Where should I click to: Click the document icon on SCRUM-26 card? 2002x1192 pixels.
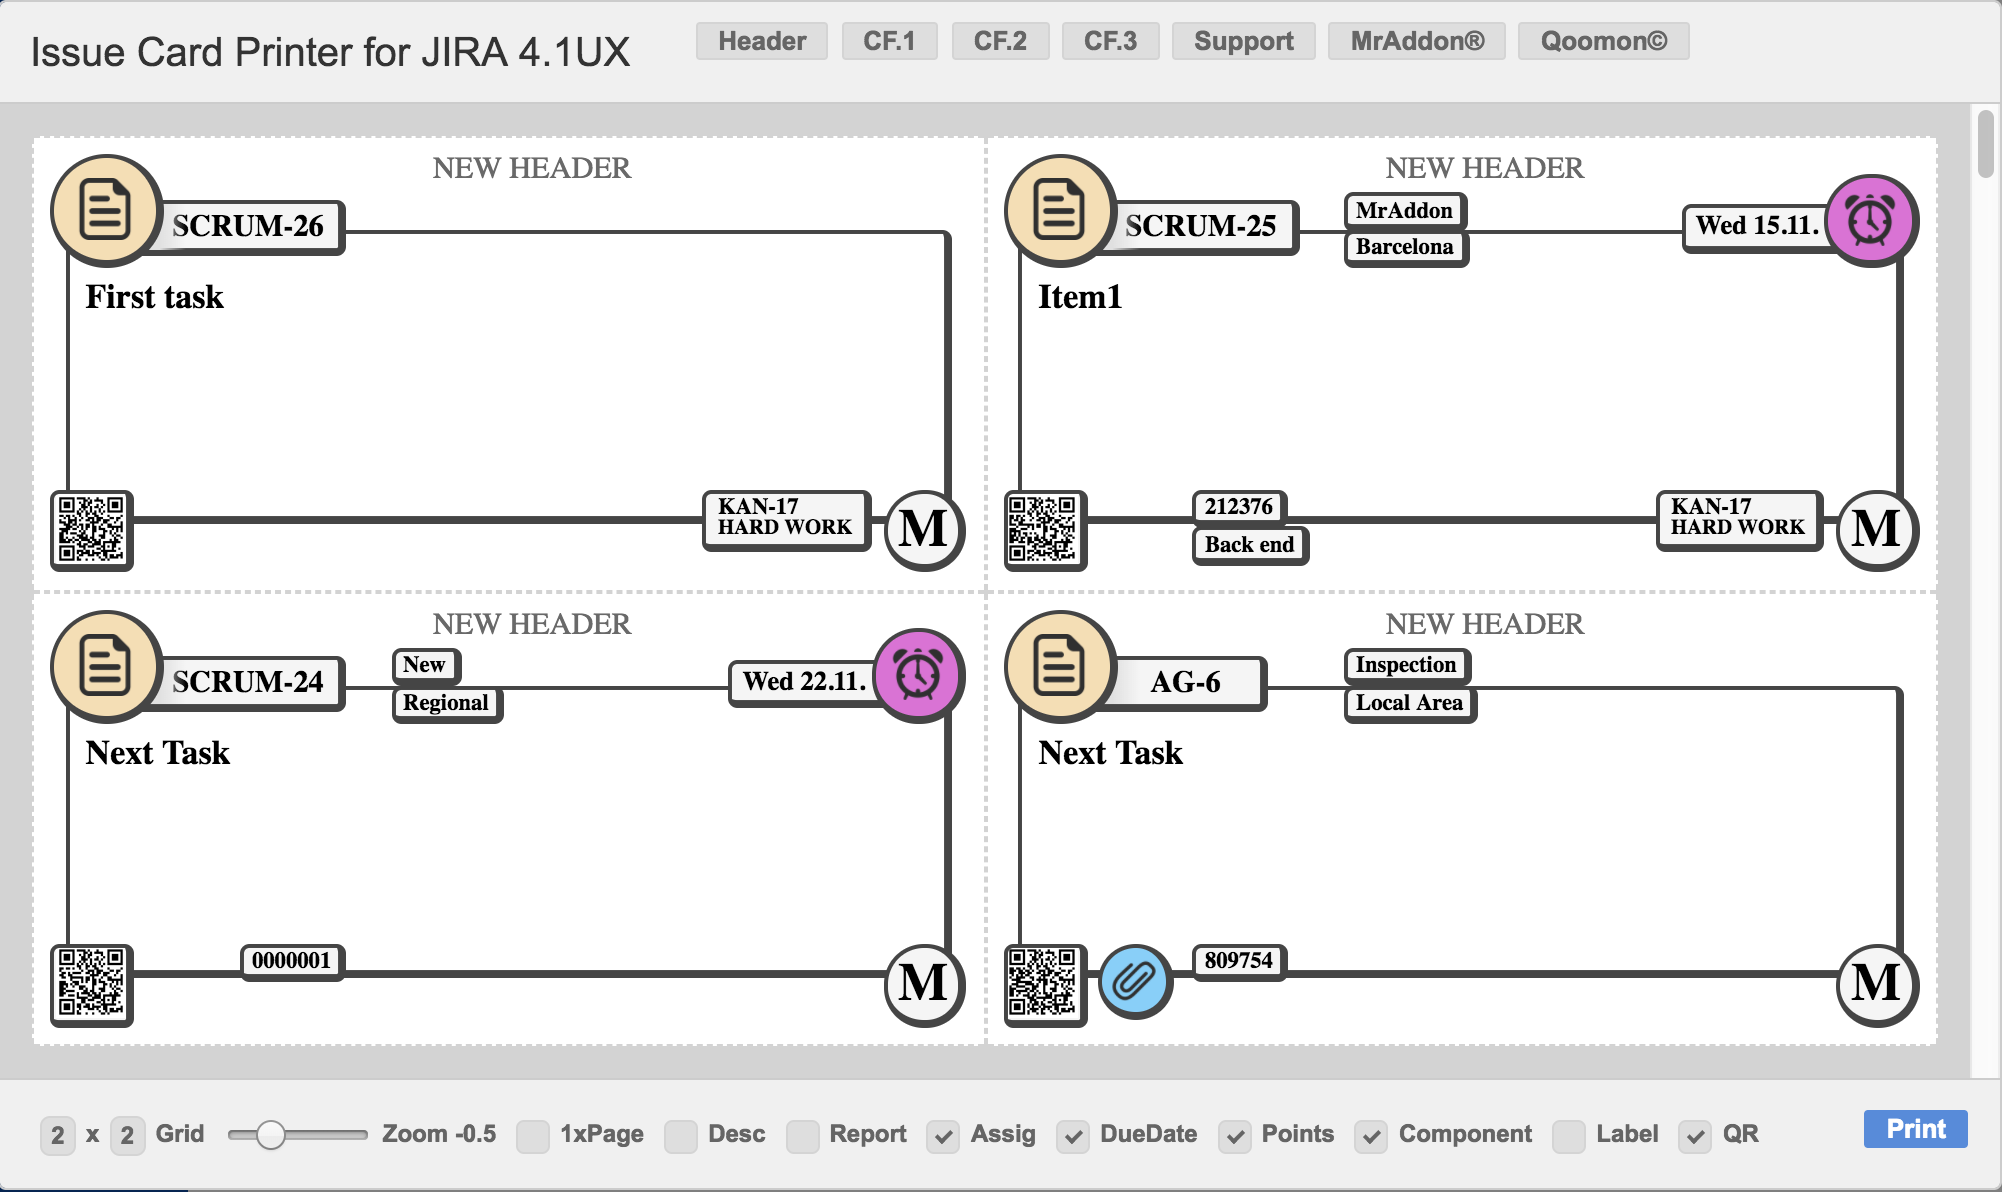[x=105, y=210]
